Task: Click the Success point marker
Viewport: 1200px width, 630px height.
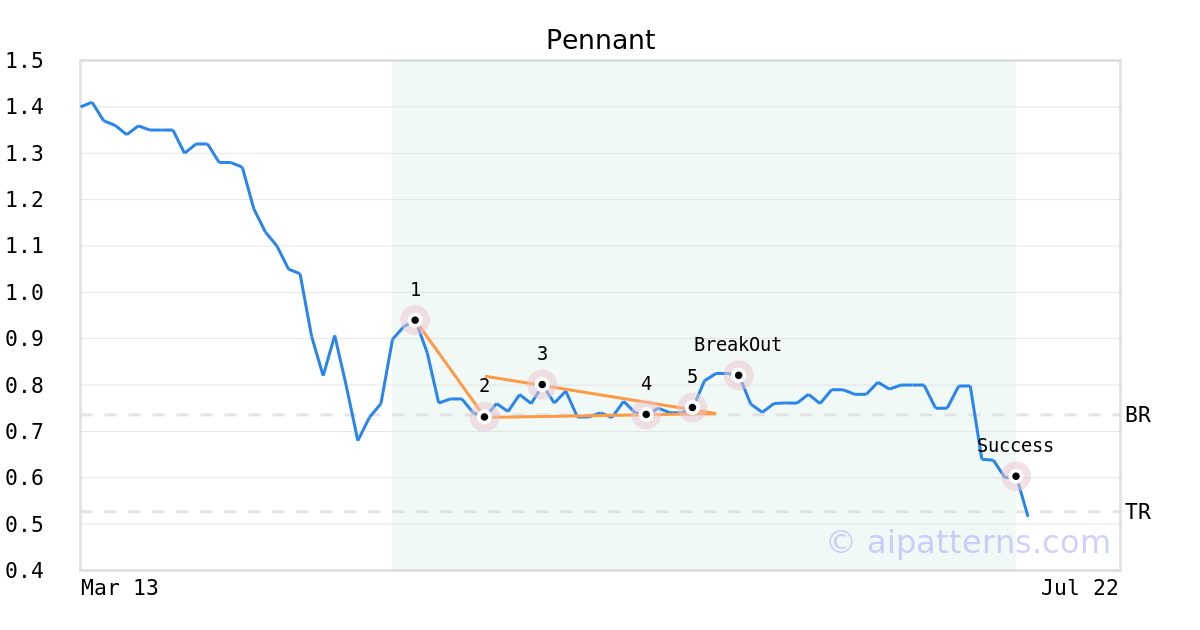Action: pos(1015,476)
